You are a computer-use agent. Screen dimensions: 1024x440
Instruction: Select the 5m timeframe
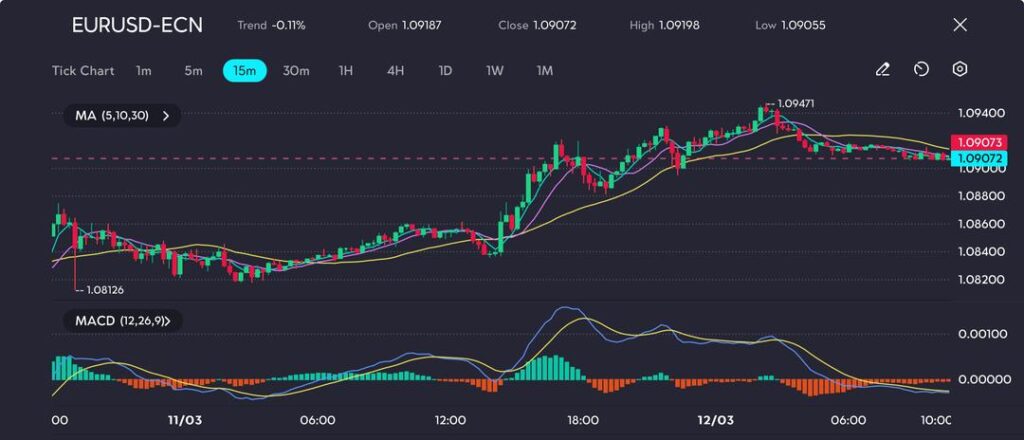[193, 71]
